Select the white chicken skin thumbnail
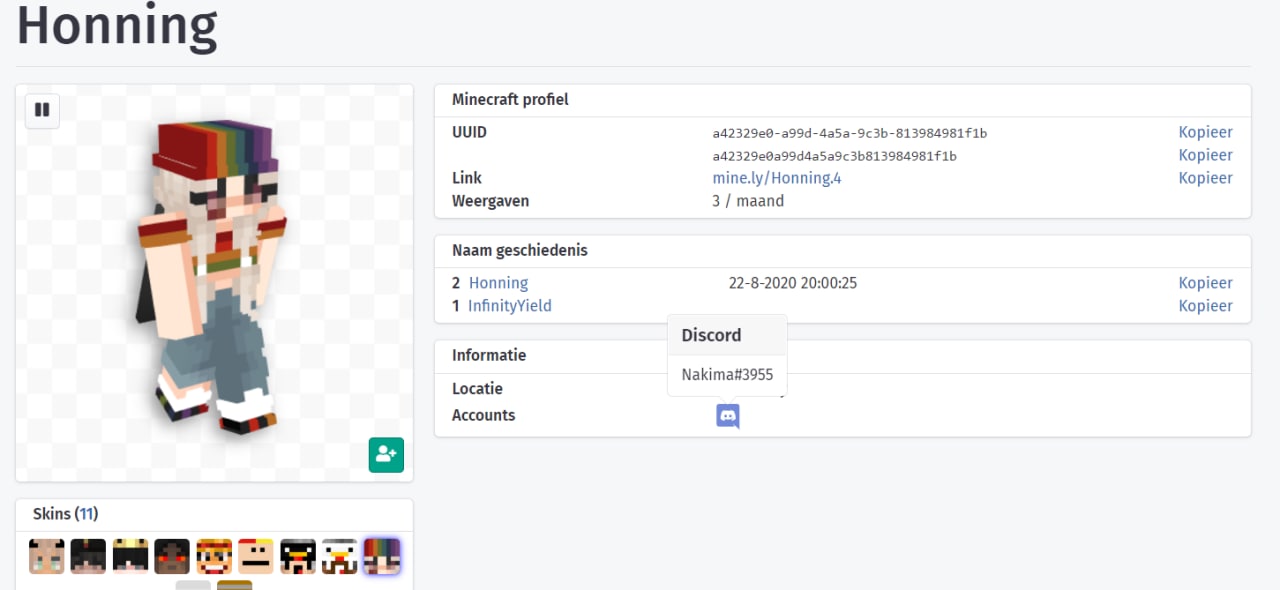Image resolution: width=1280 pixels, height=590 pixels. pos(340,556)
